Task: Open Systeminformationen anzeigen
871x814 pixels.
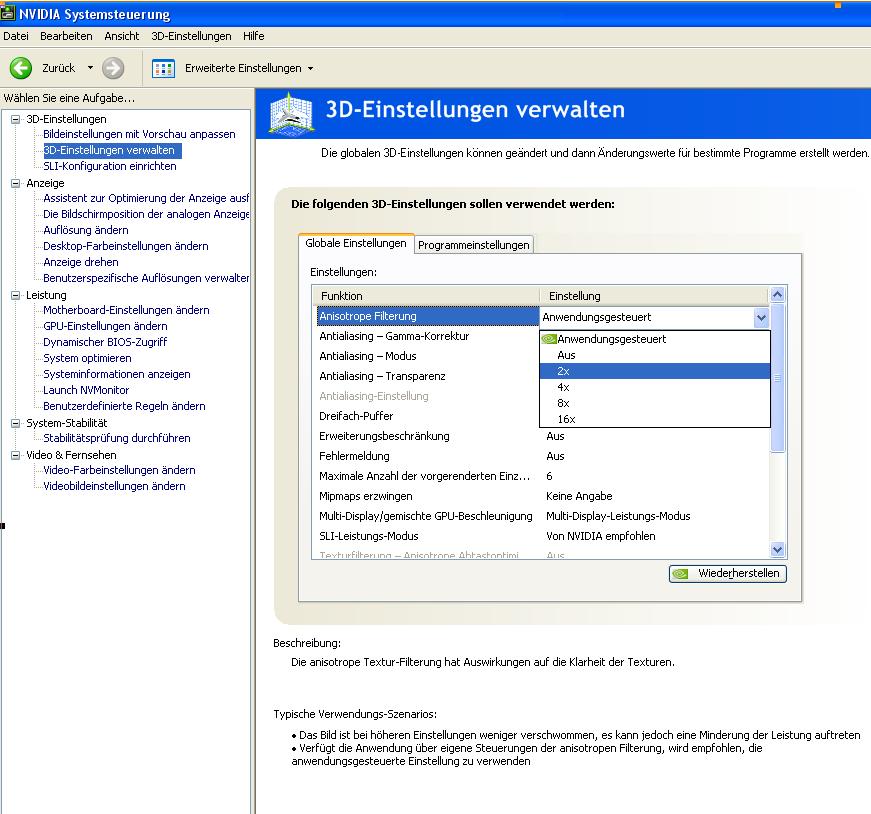Action: pos(117,374)
